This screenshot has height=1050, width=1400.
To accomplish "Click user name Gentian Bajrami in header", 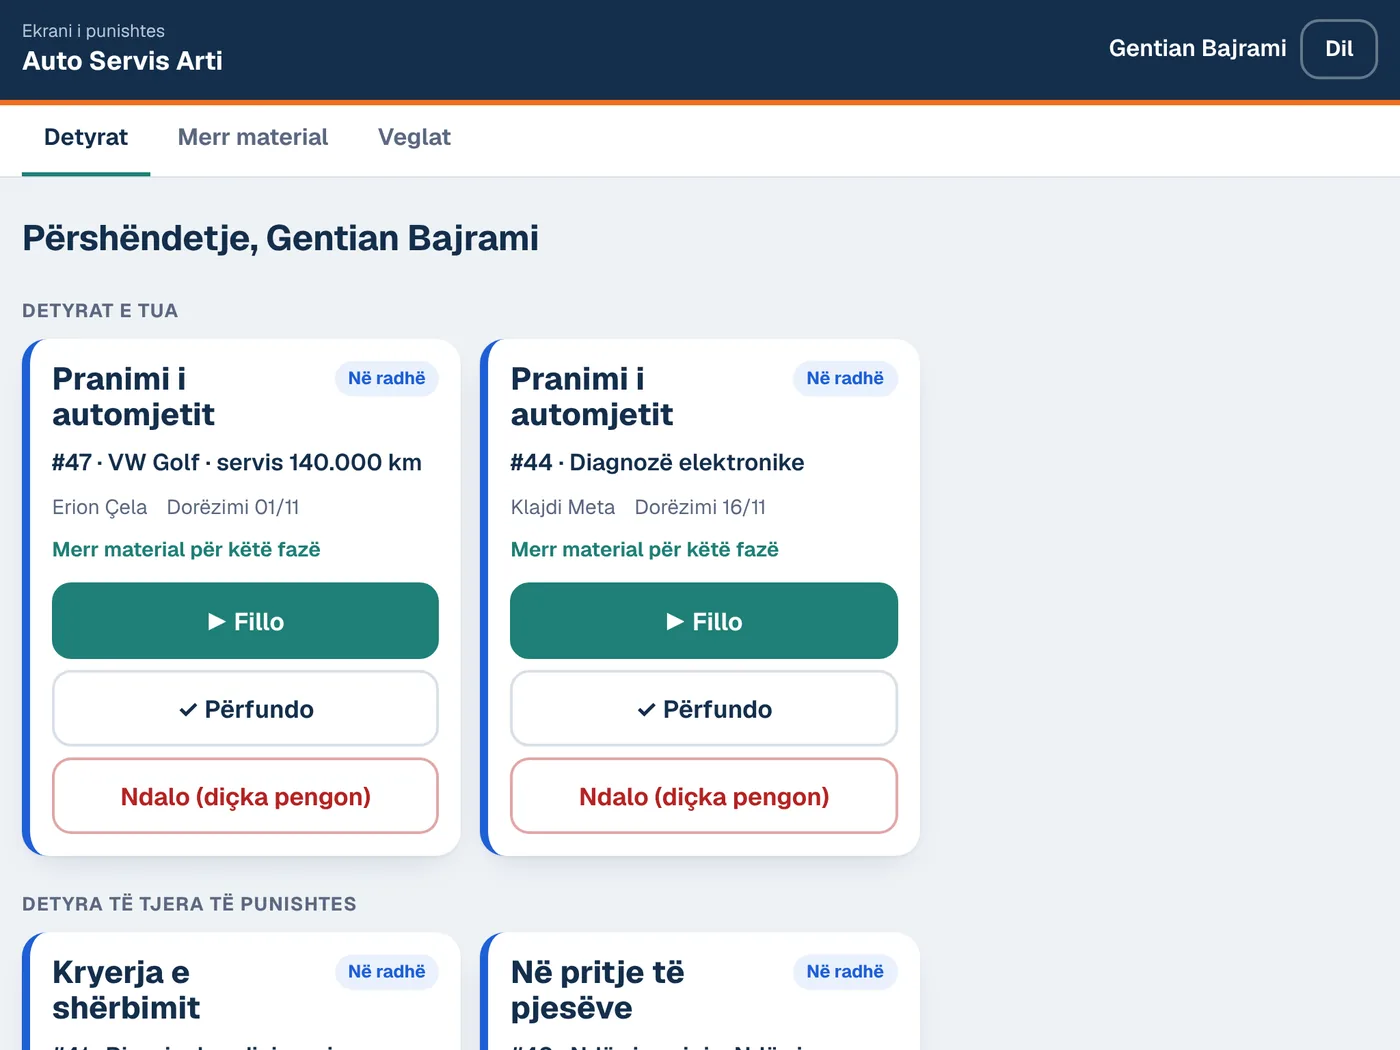I will (x=1197, y=48).
